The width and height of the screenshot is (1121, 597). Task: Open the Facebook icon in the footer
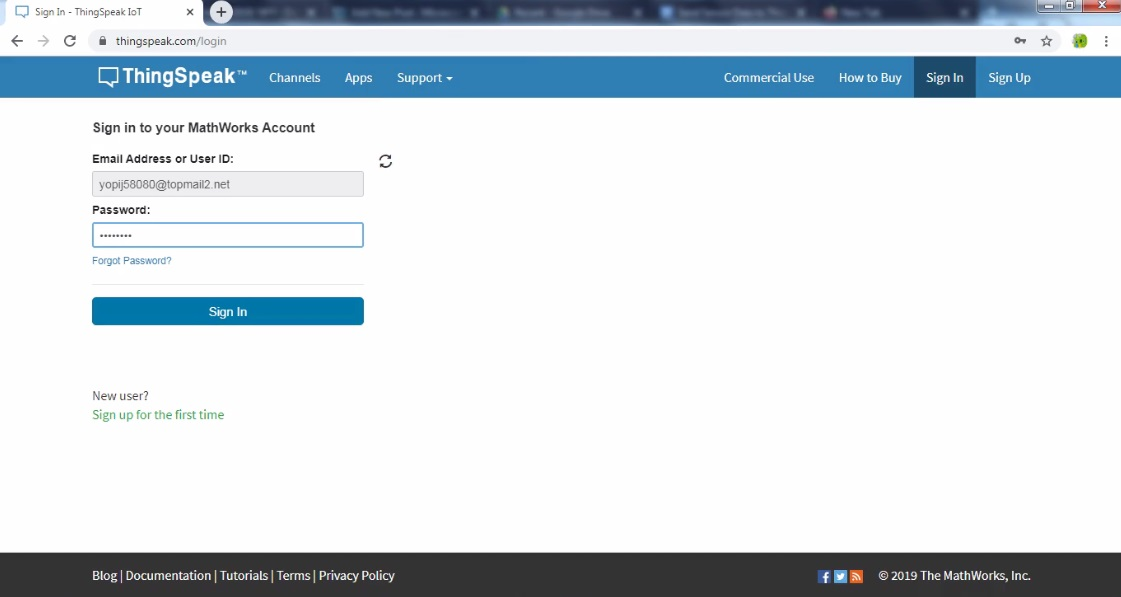coord(824,576)
